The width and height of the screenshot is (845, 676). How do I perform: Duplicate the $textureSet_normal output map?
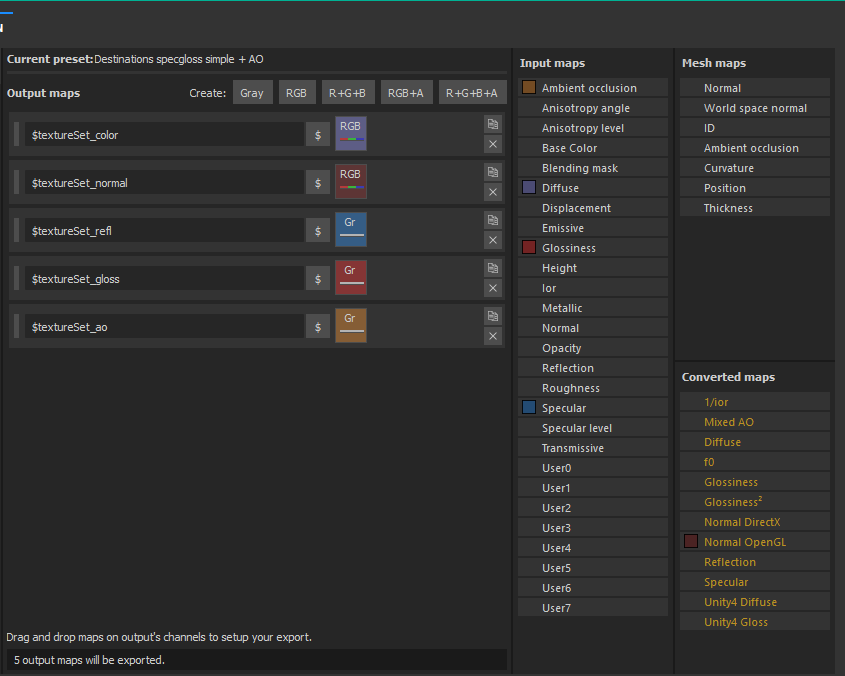[493, 173]
